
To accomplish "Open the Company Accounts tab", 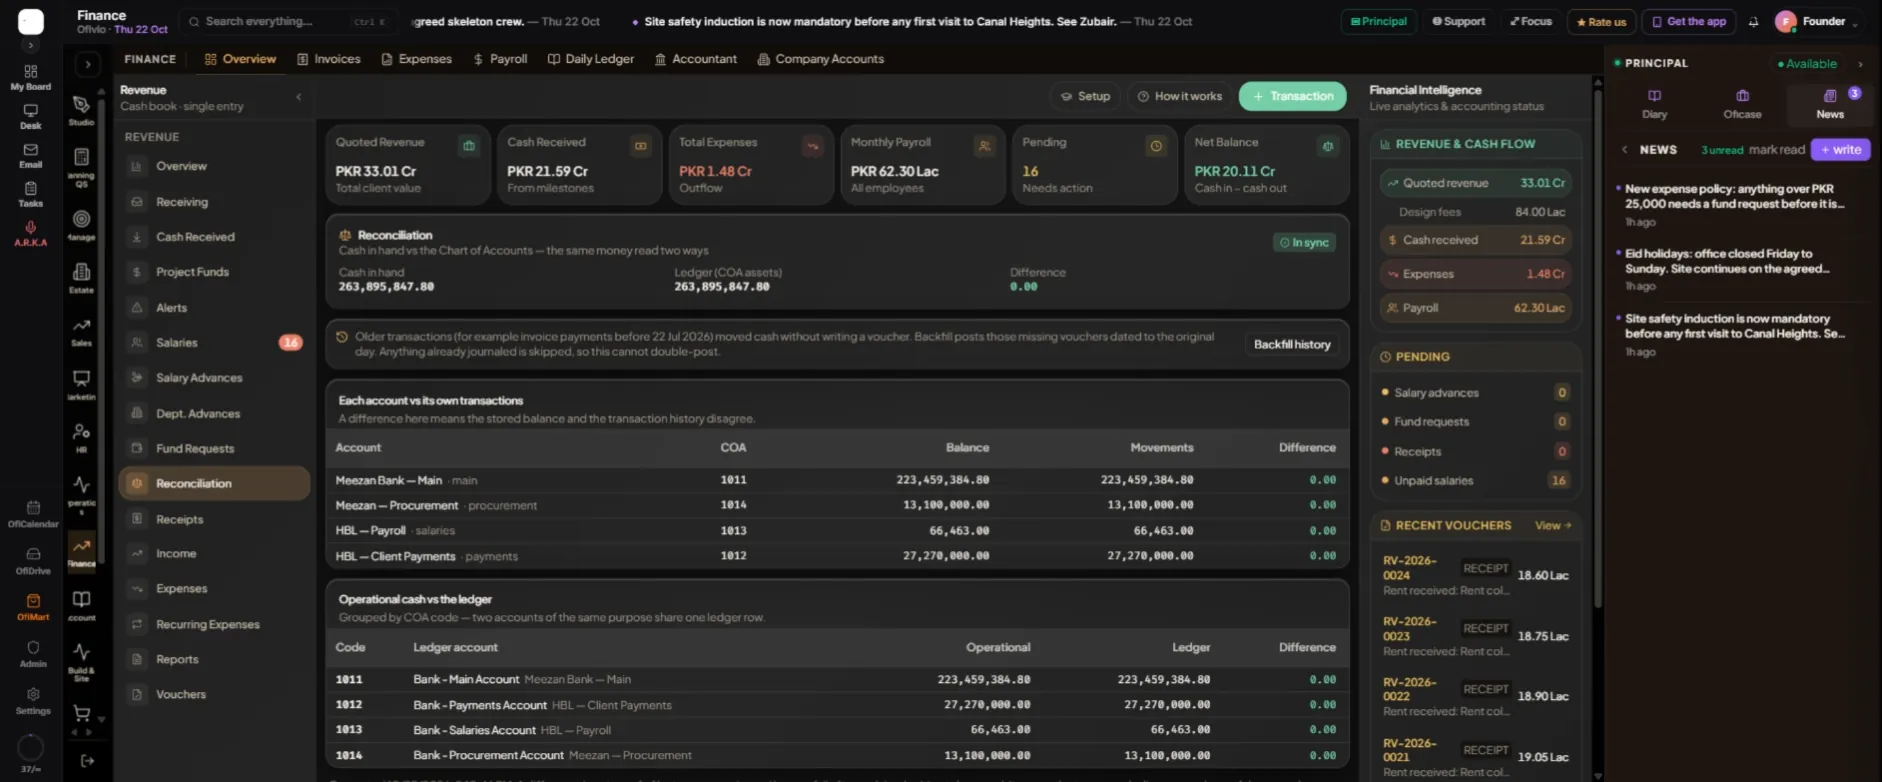I will pyautogui.click(x=821, y=59).
